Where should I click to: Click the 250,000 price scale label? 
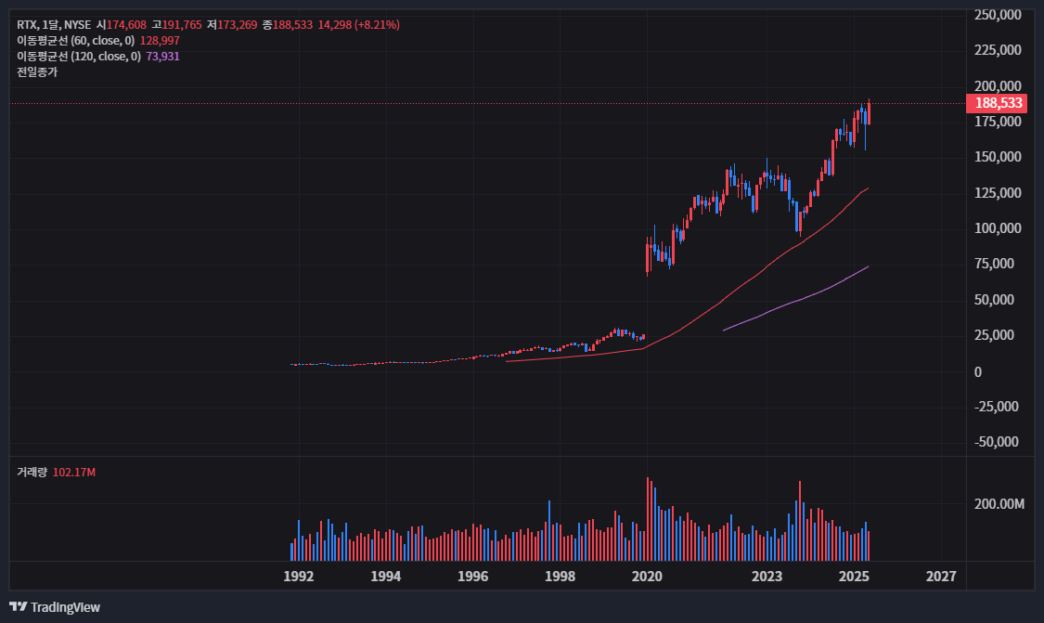coord(997,15)
